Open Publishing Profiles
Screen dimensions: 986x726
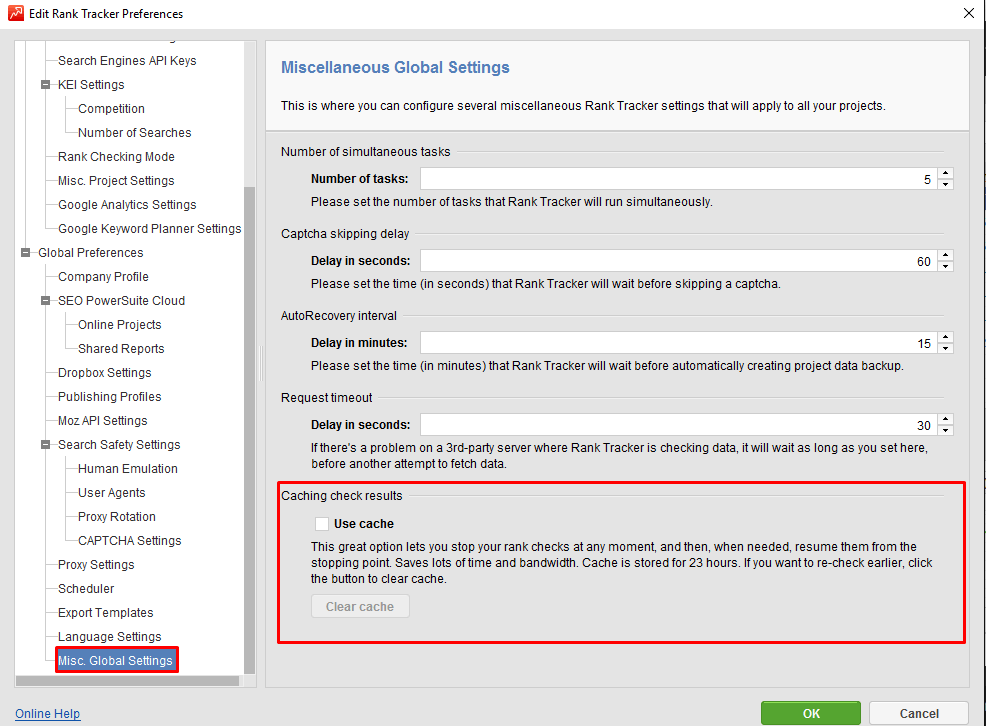pyautogui.click(x=109, y=397)
